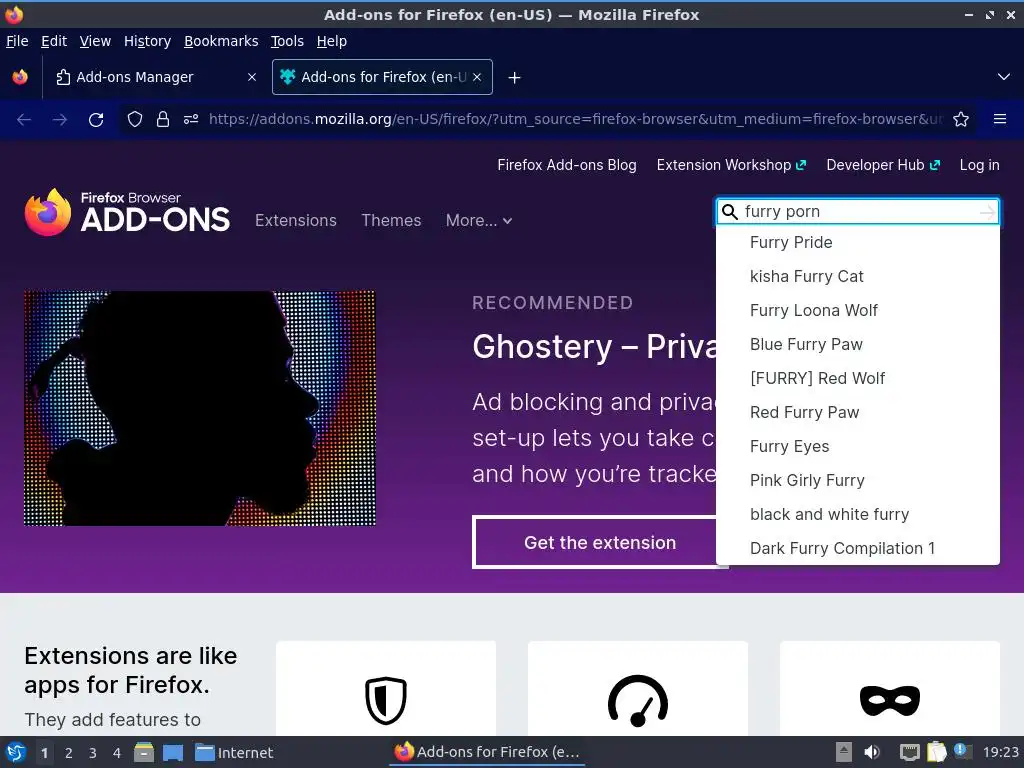Go forward one page
The width and height of the screenshot is (1024, 768).
[60, 120]
